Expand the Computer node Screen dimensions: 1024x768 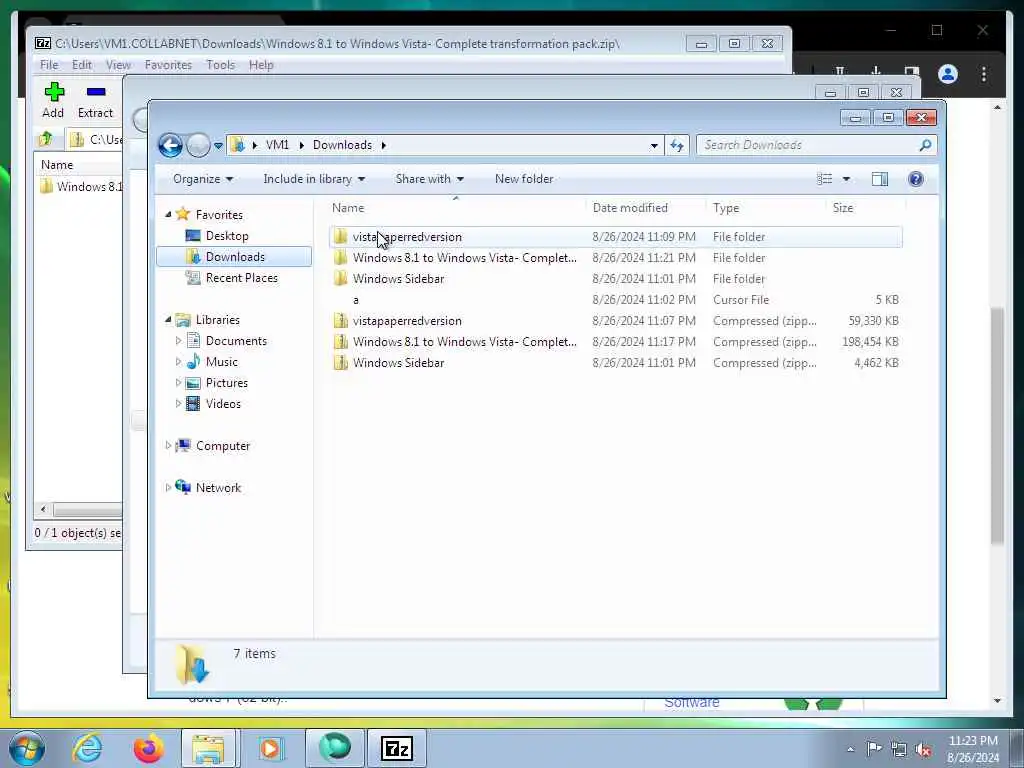point(168,445)
